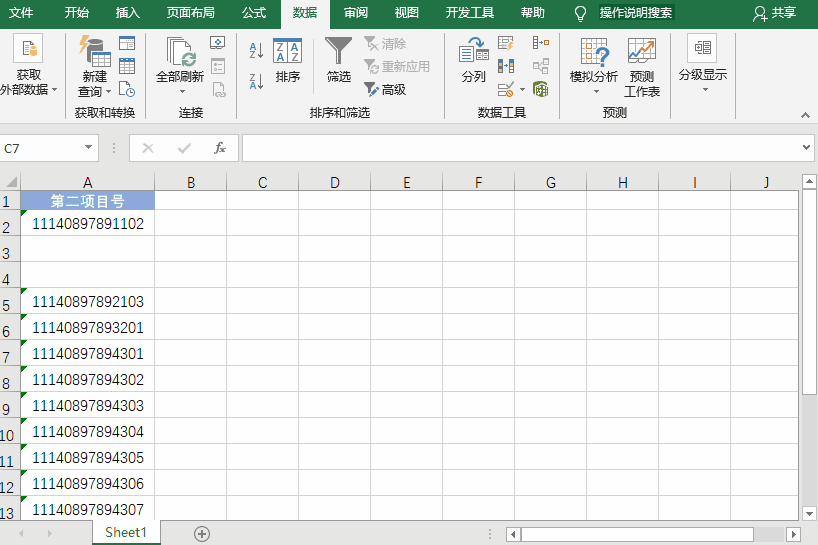Open the Data Validation dropdown arrow

[522, 90]
